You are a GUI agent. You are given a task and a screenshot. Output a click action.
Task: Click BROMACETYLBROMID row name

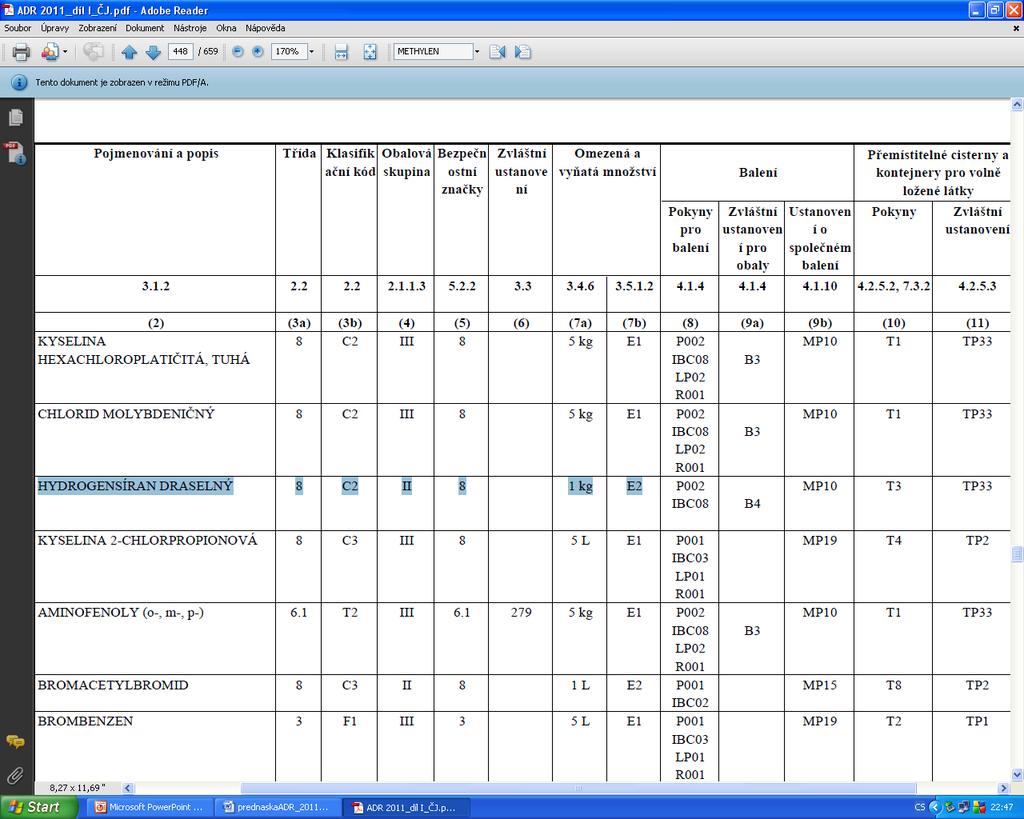(113, 685)
